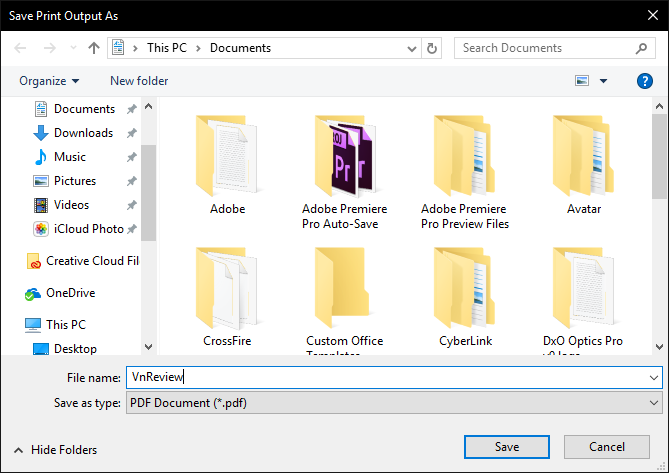
Task: Click the refresh button in address bar
Action: (431, 48)
